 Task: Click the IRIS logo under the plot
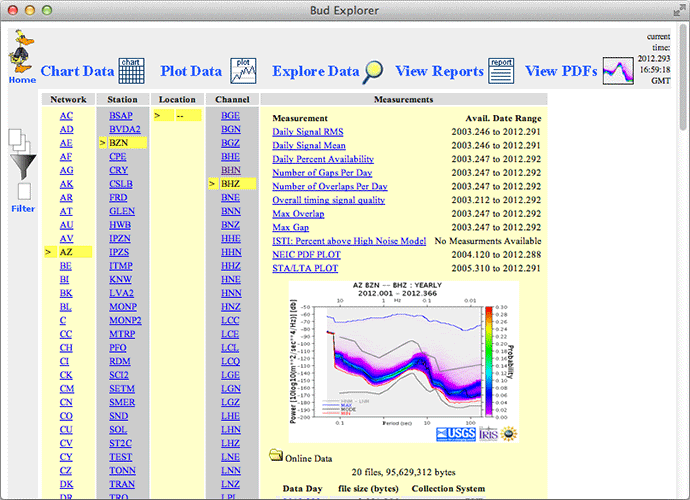pyautogui.click(x=488, y=434)
